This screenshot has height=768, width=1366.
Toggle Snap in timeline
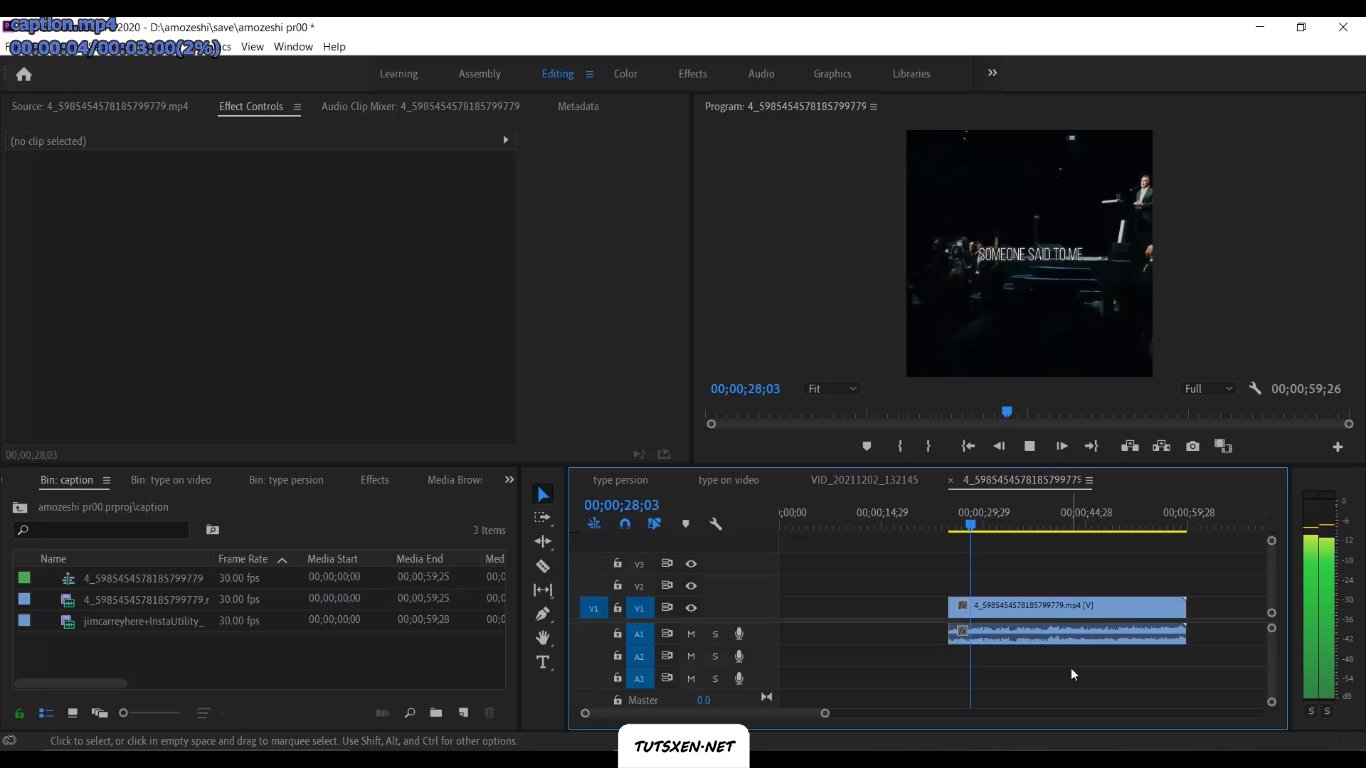tap(625, 523)
